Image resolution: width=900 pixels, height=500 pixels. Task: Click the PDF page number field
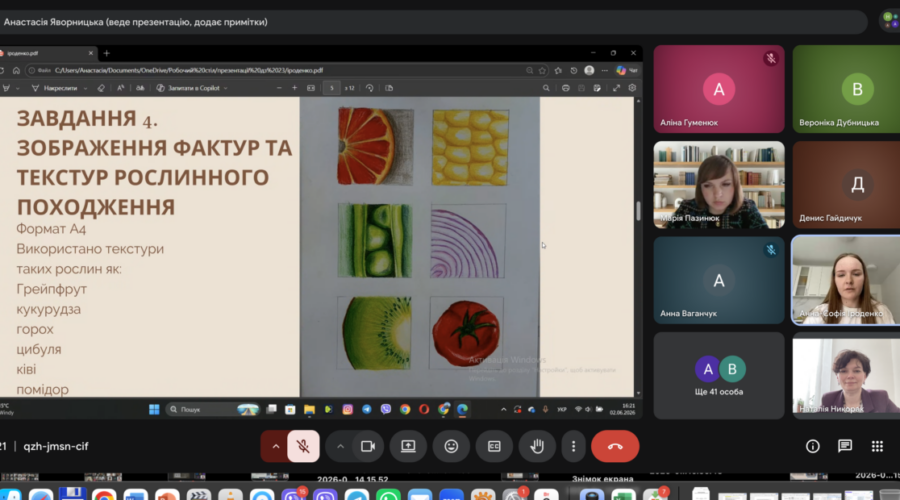331,88
